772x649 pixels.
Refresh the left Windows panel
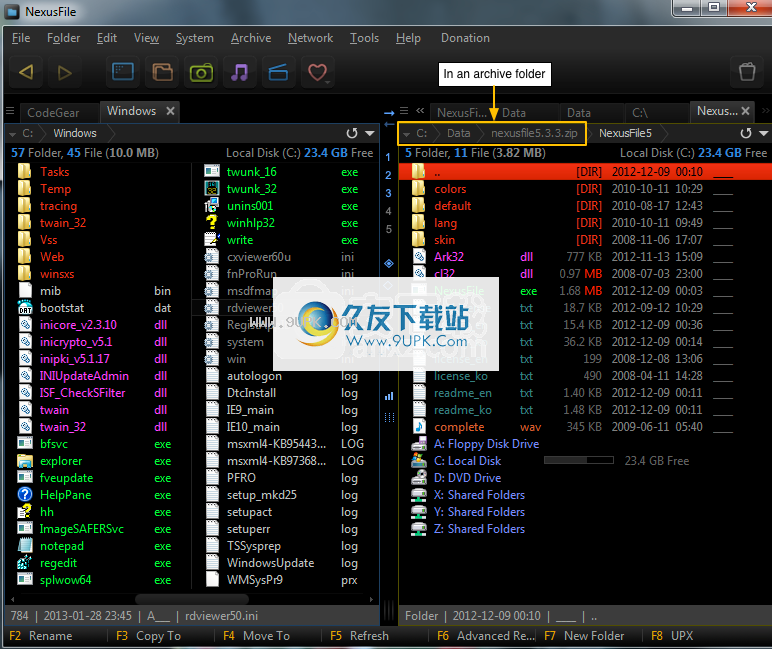point(352,133)
